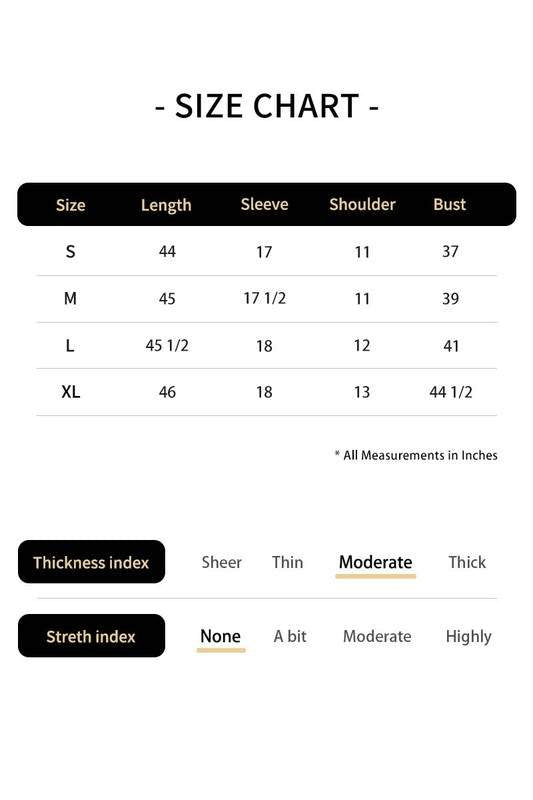Click the All Measurements in Inches note

point(416,455)
